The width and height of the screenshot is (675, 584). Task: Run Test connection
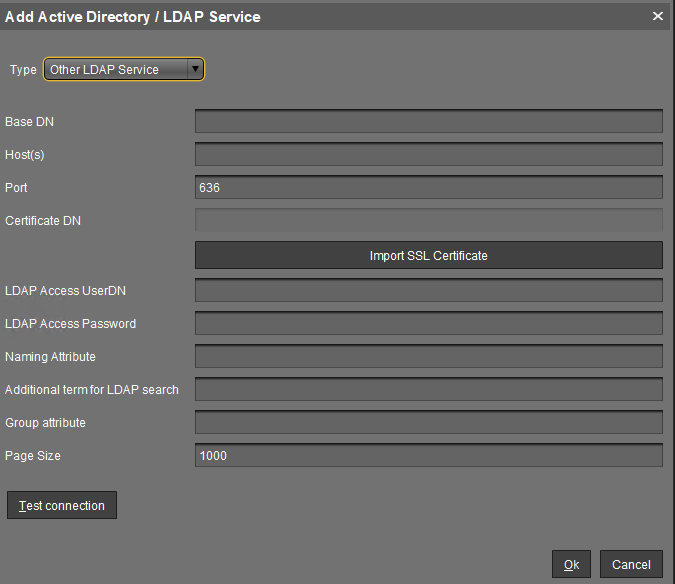(62, 506)
